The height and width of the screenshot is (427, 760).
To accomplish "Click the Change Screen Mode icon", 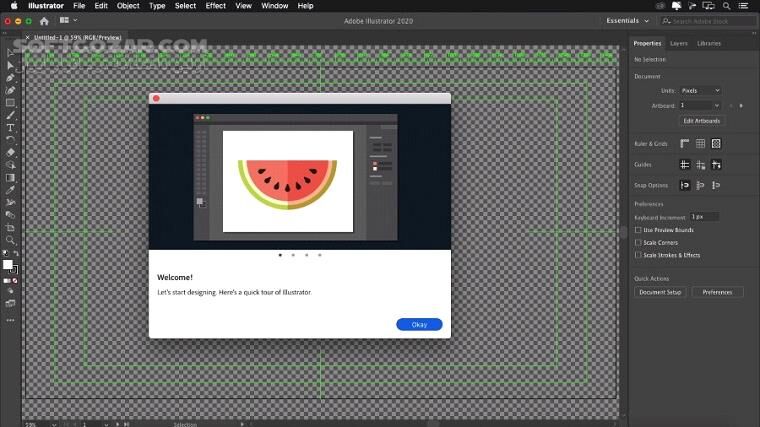I will [10, 303].
